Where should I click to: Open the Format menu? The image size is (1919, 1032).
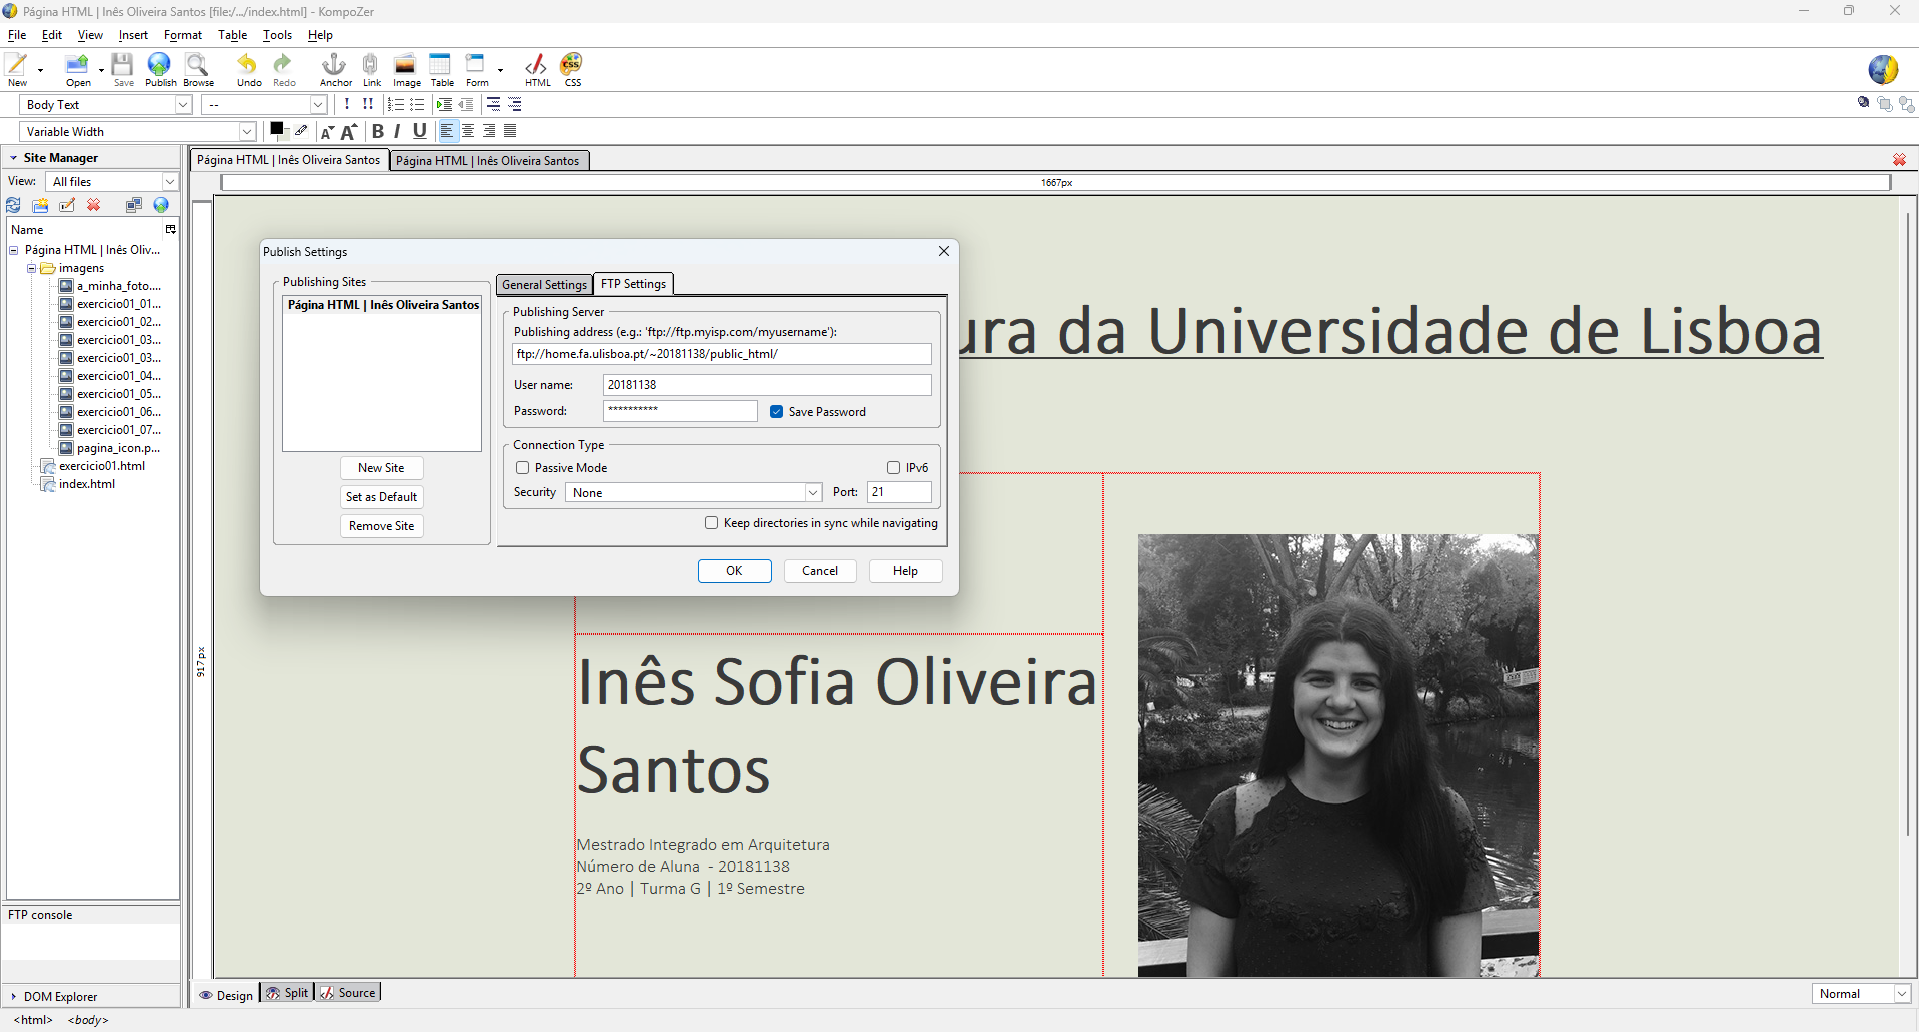tap(182, 35)
